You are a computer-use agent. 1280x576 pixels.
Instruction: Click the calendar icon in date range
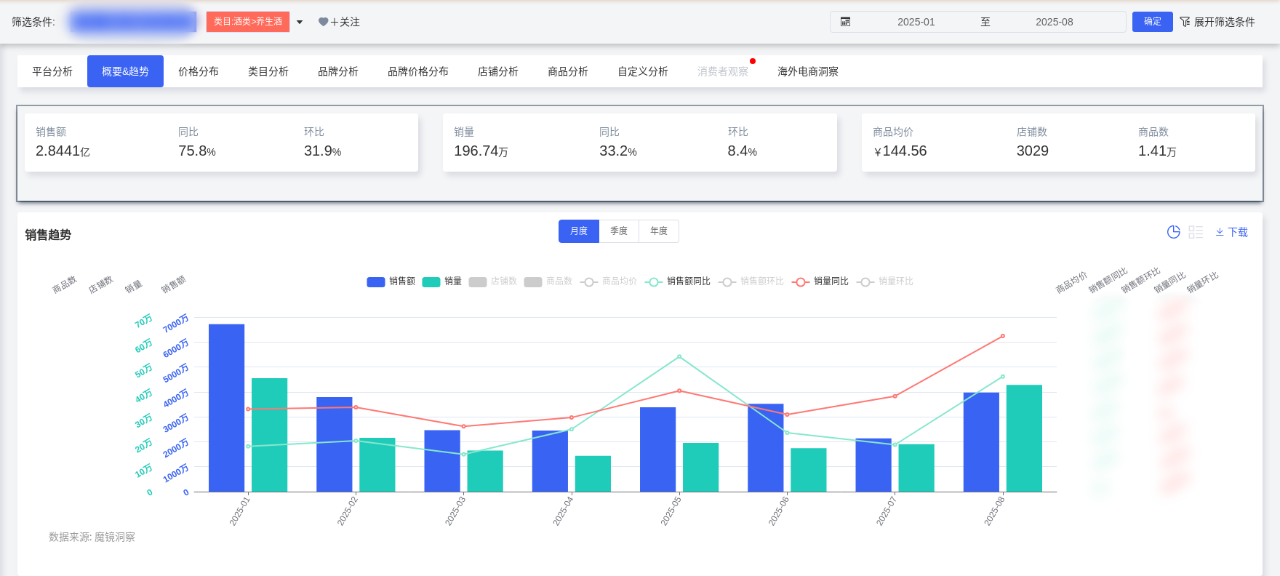[x=845, y=22]
